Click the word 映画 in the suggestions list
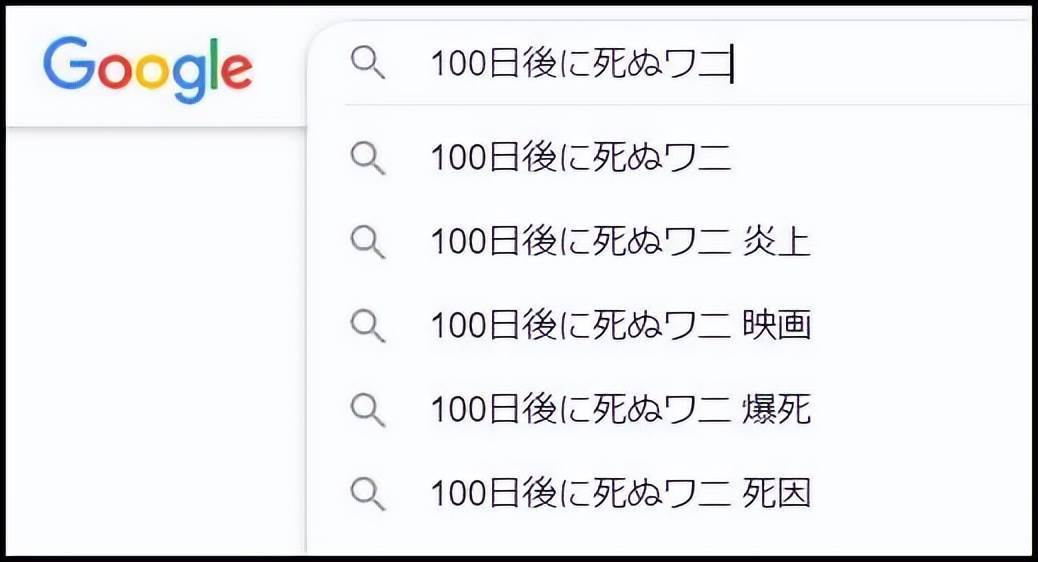1038x562 pixels. (x=777, y=326)
